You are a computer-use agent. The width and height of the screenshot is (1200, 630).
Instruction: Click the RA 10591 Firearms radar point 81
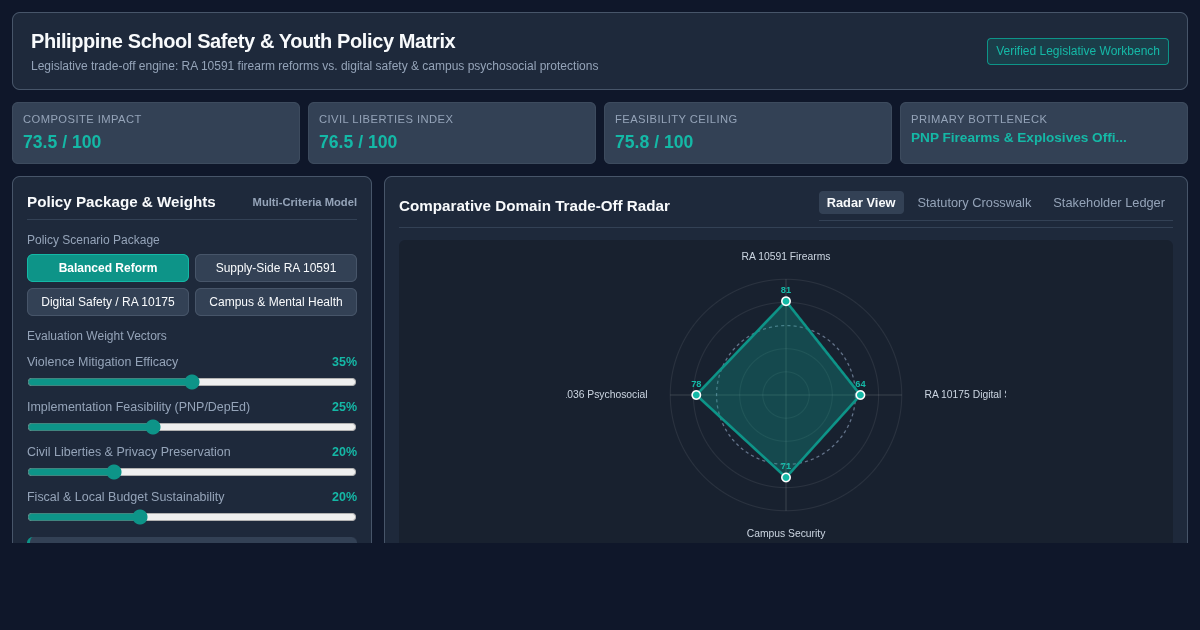coord(786,301)
